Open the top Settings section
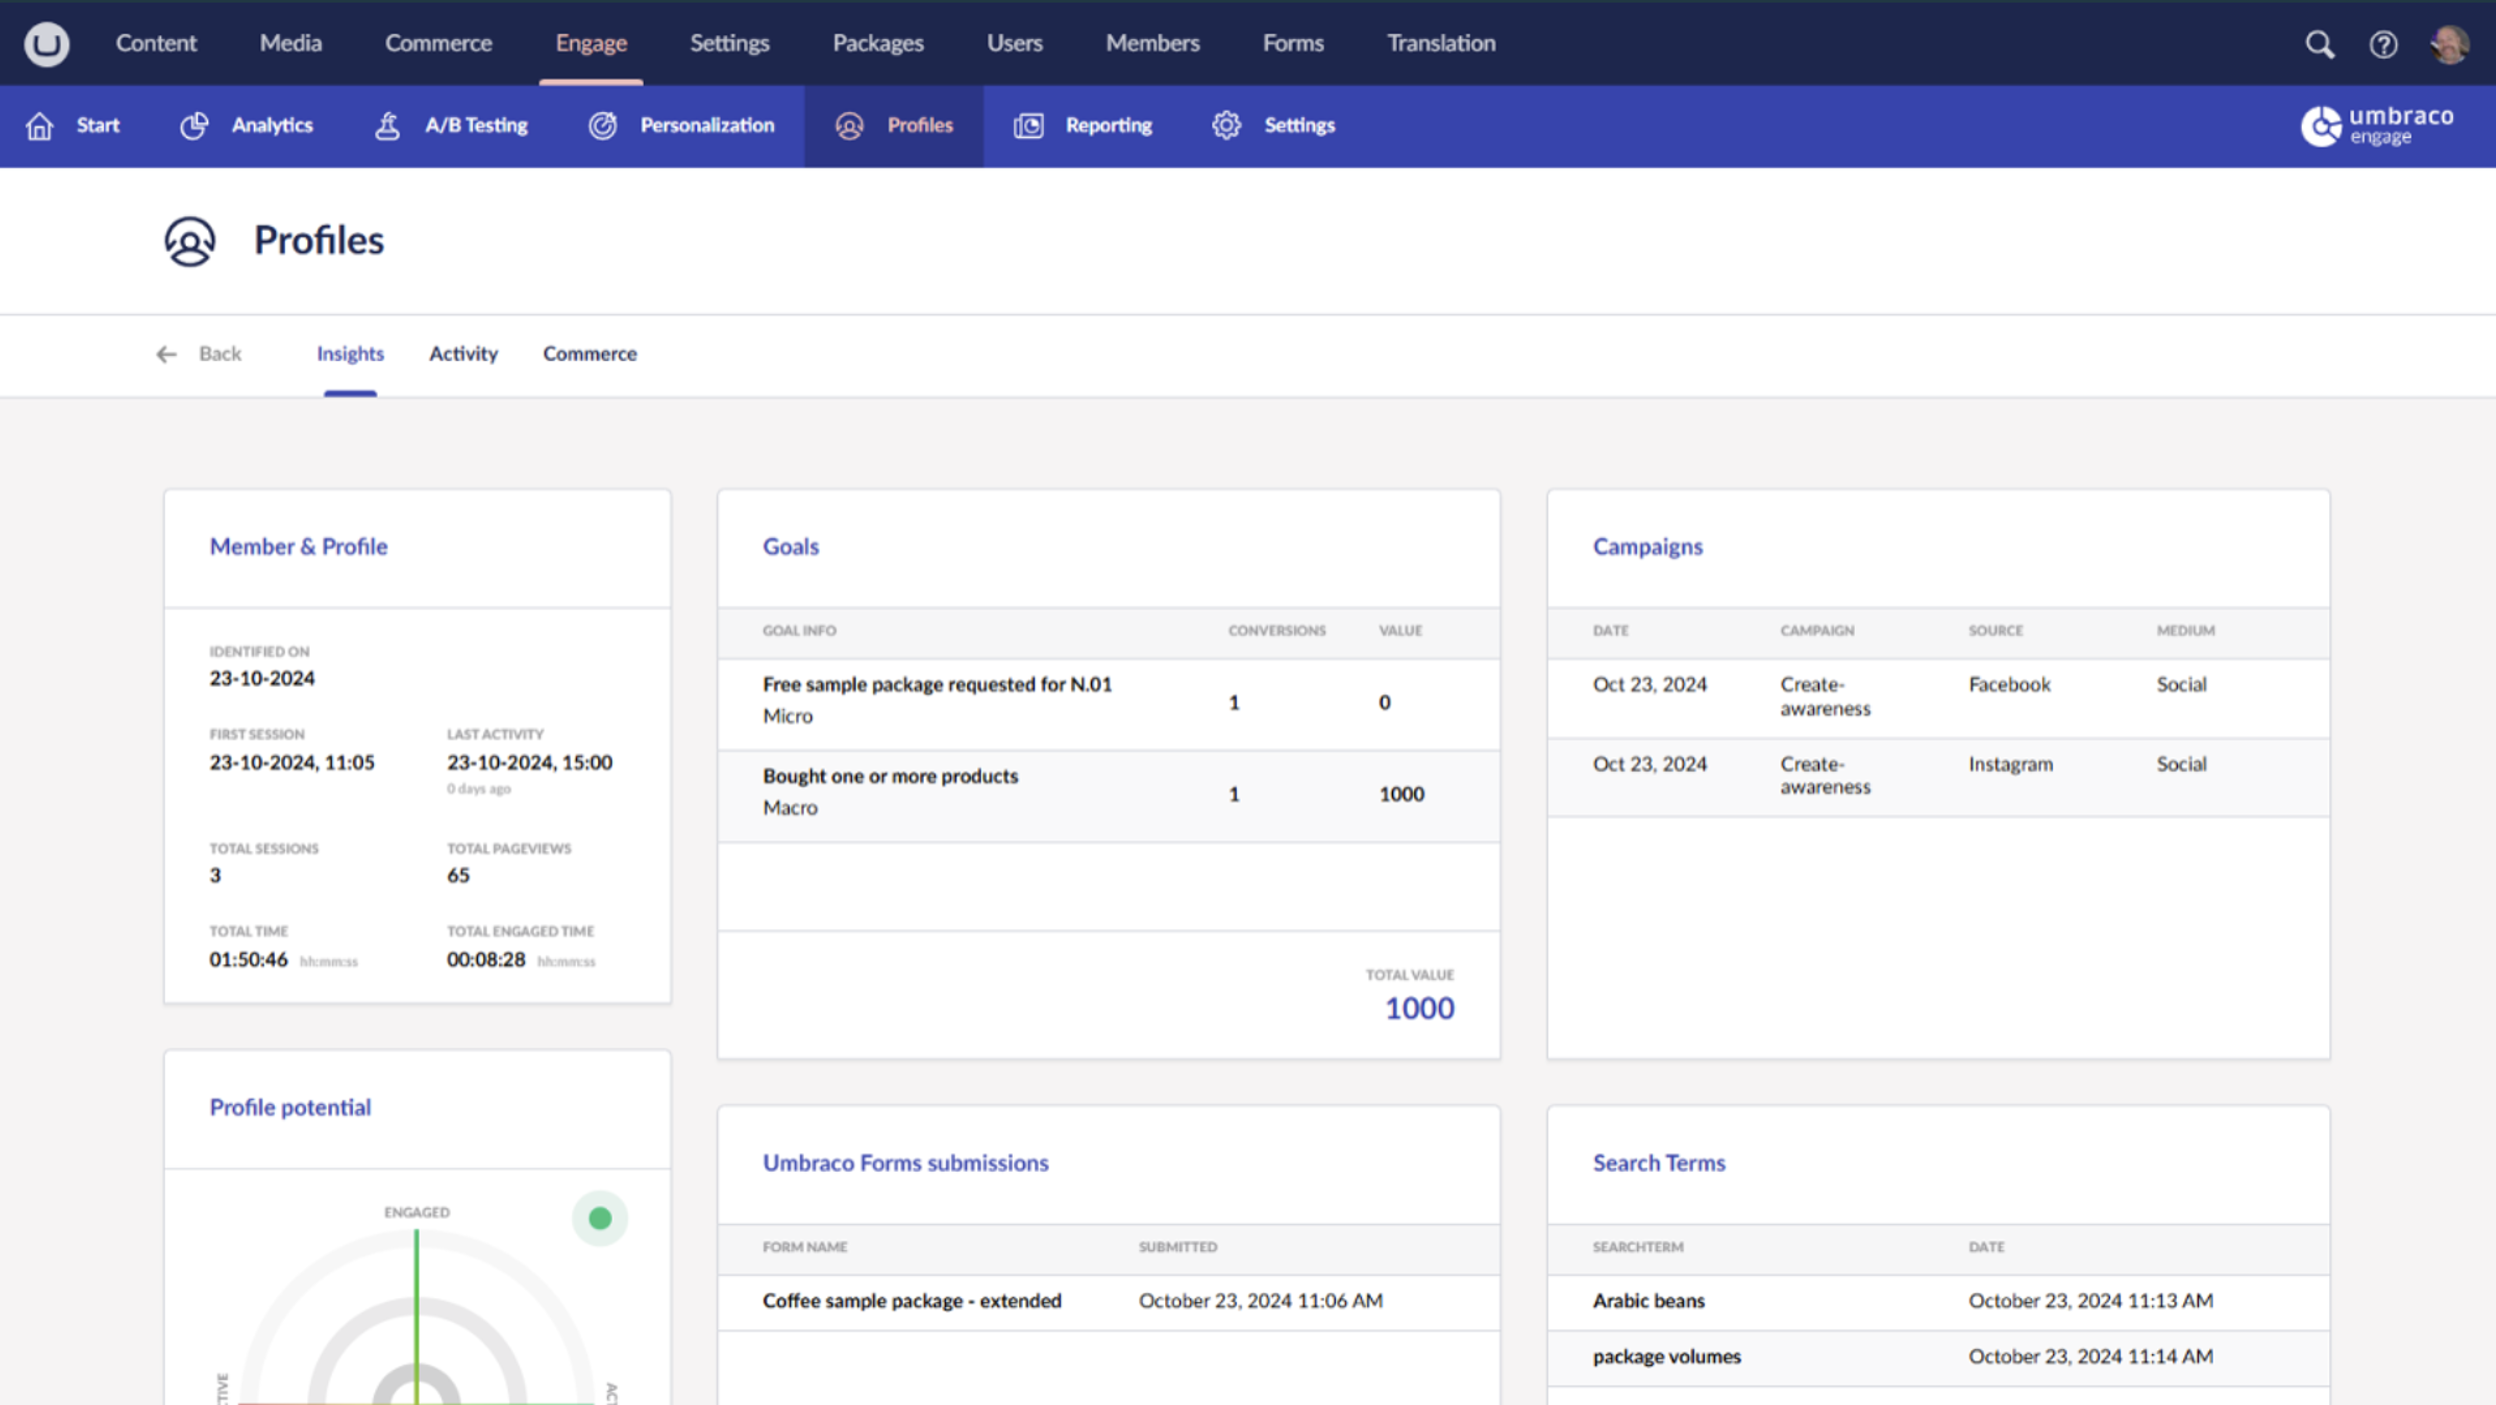2496x1405 pixels. [729, 43]
